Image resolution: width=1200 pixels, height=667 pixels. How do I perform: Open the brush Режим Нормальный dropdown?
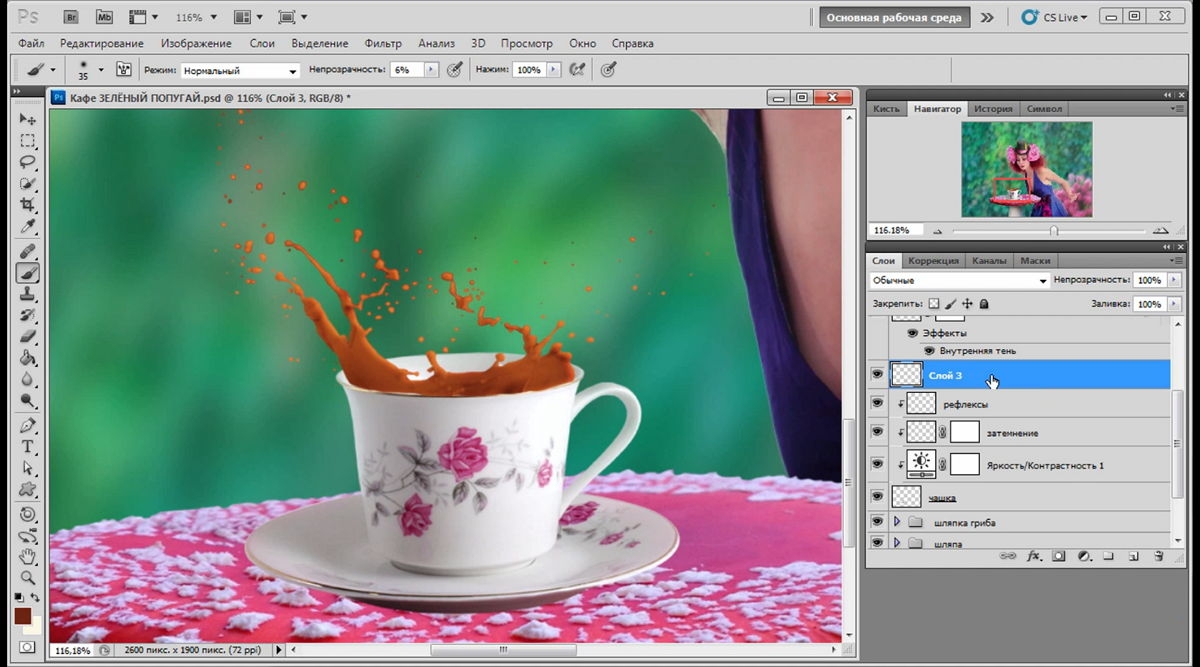pyautogui.click(x=240, y=71)
